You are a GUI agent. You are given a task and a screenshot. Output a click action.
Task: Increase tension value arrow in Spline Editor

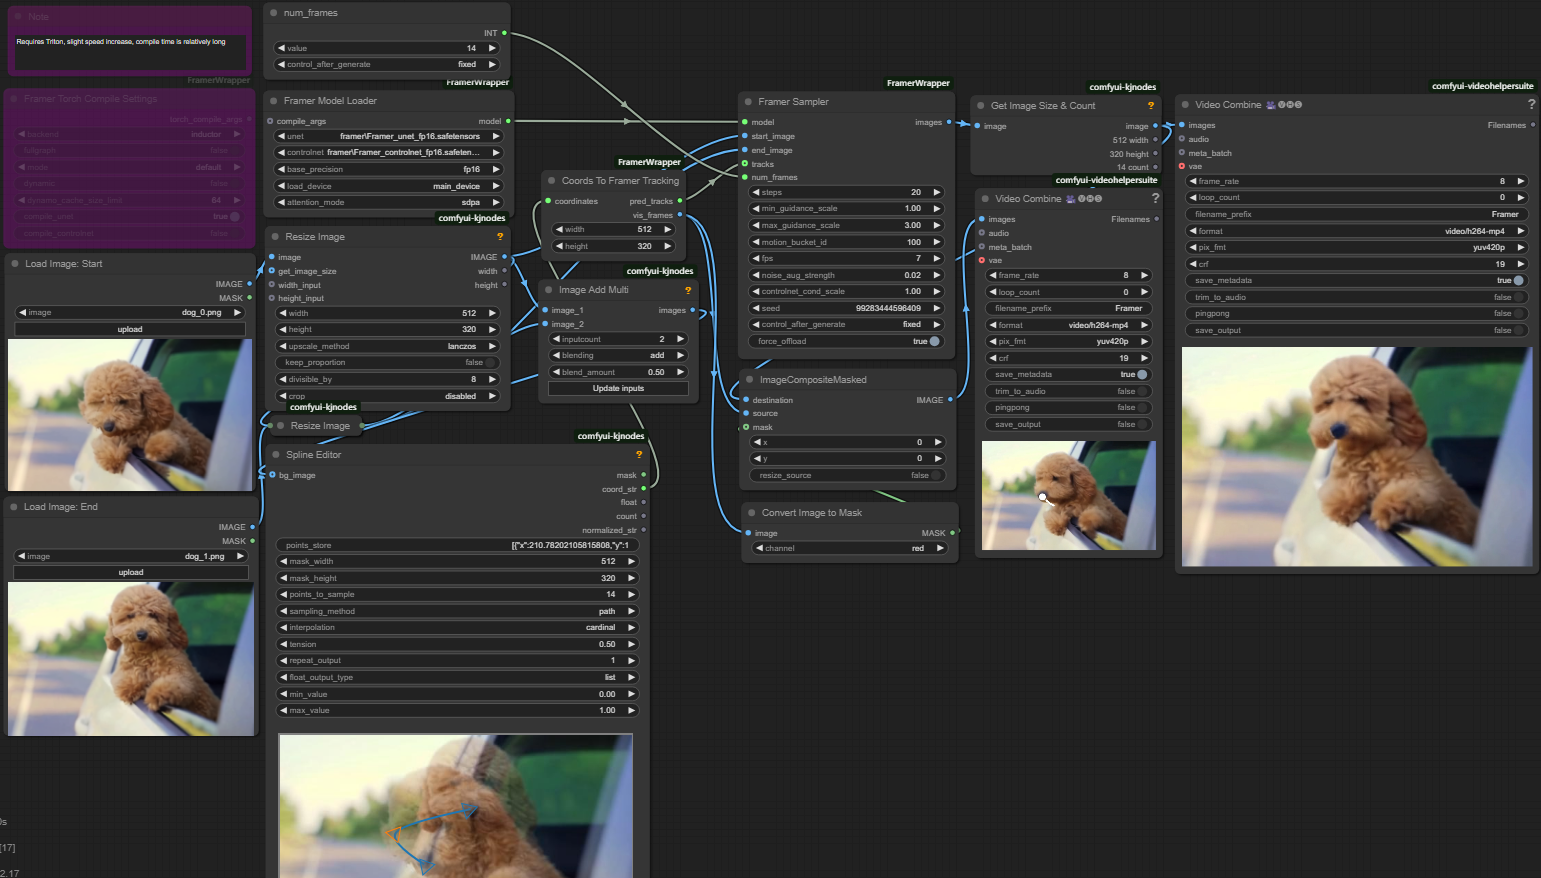pyautogui.click(x=631, y=644)
